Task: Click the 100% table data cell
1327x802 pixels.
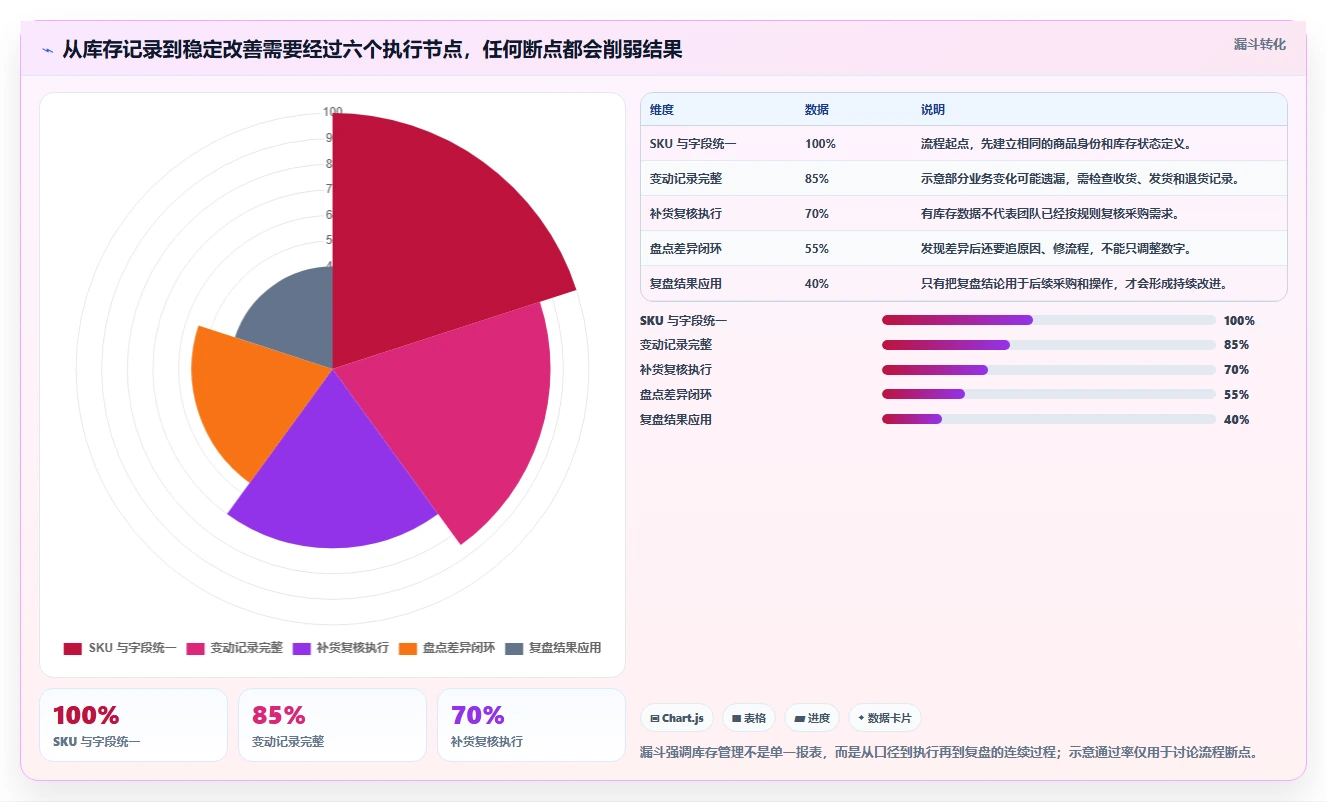Action: pyautogui.click(x=820, y=144)
